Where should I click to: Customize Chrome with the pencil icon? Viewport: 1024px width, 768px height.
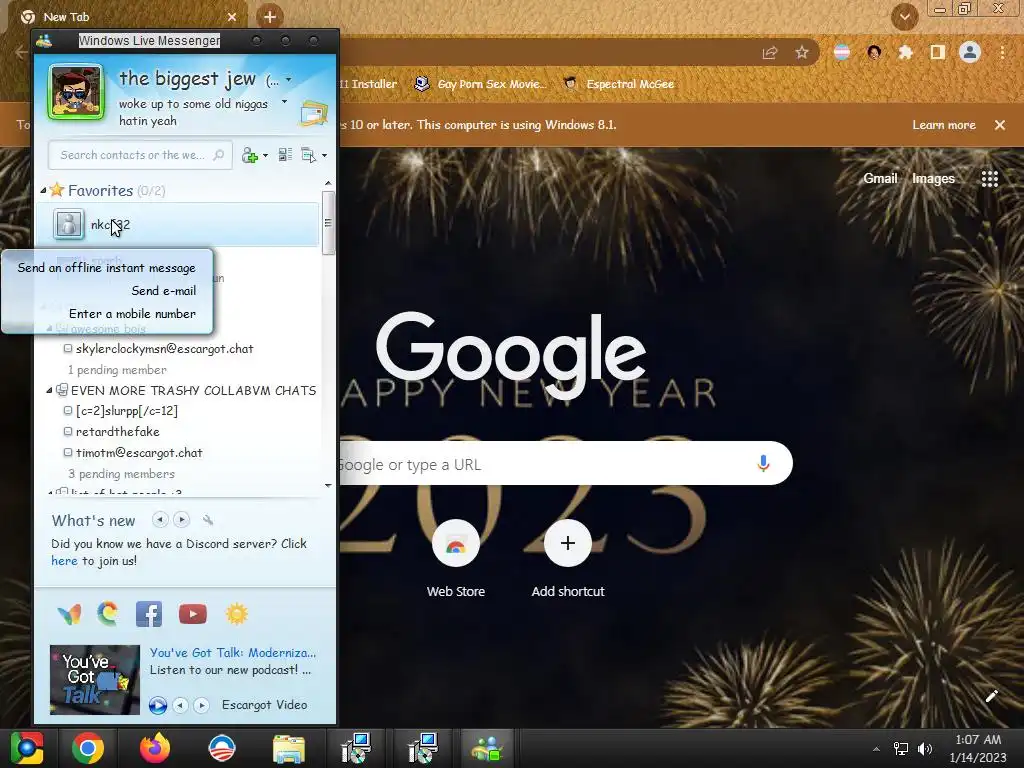991,696
